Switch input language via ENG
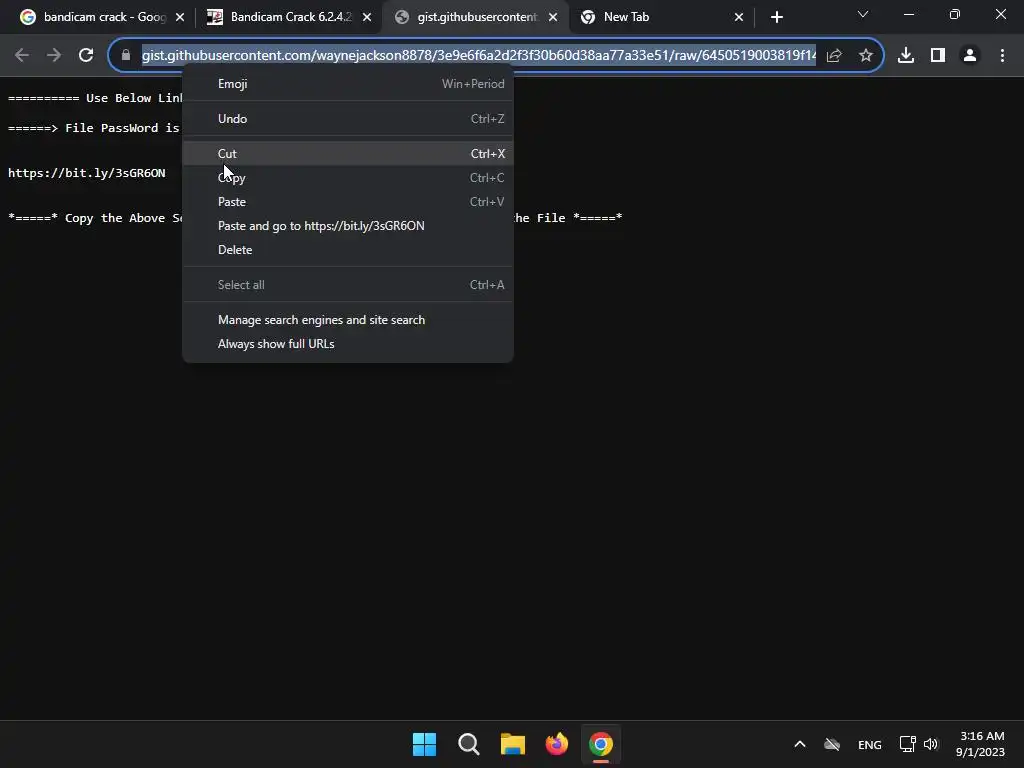 point(869,744)
